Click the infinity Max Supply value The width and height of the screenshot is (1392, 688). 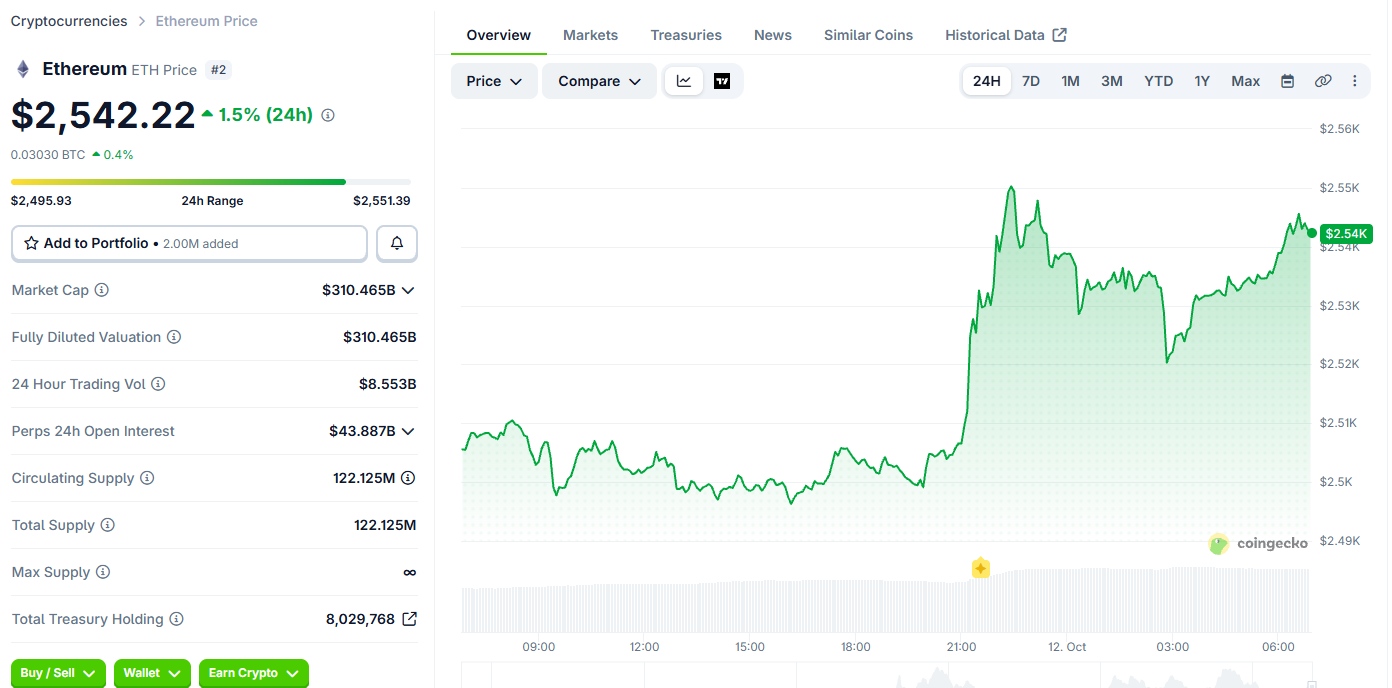409,572
